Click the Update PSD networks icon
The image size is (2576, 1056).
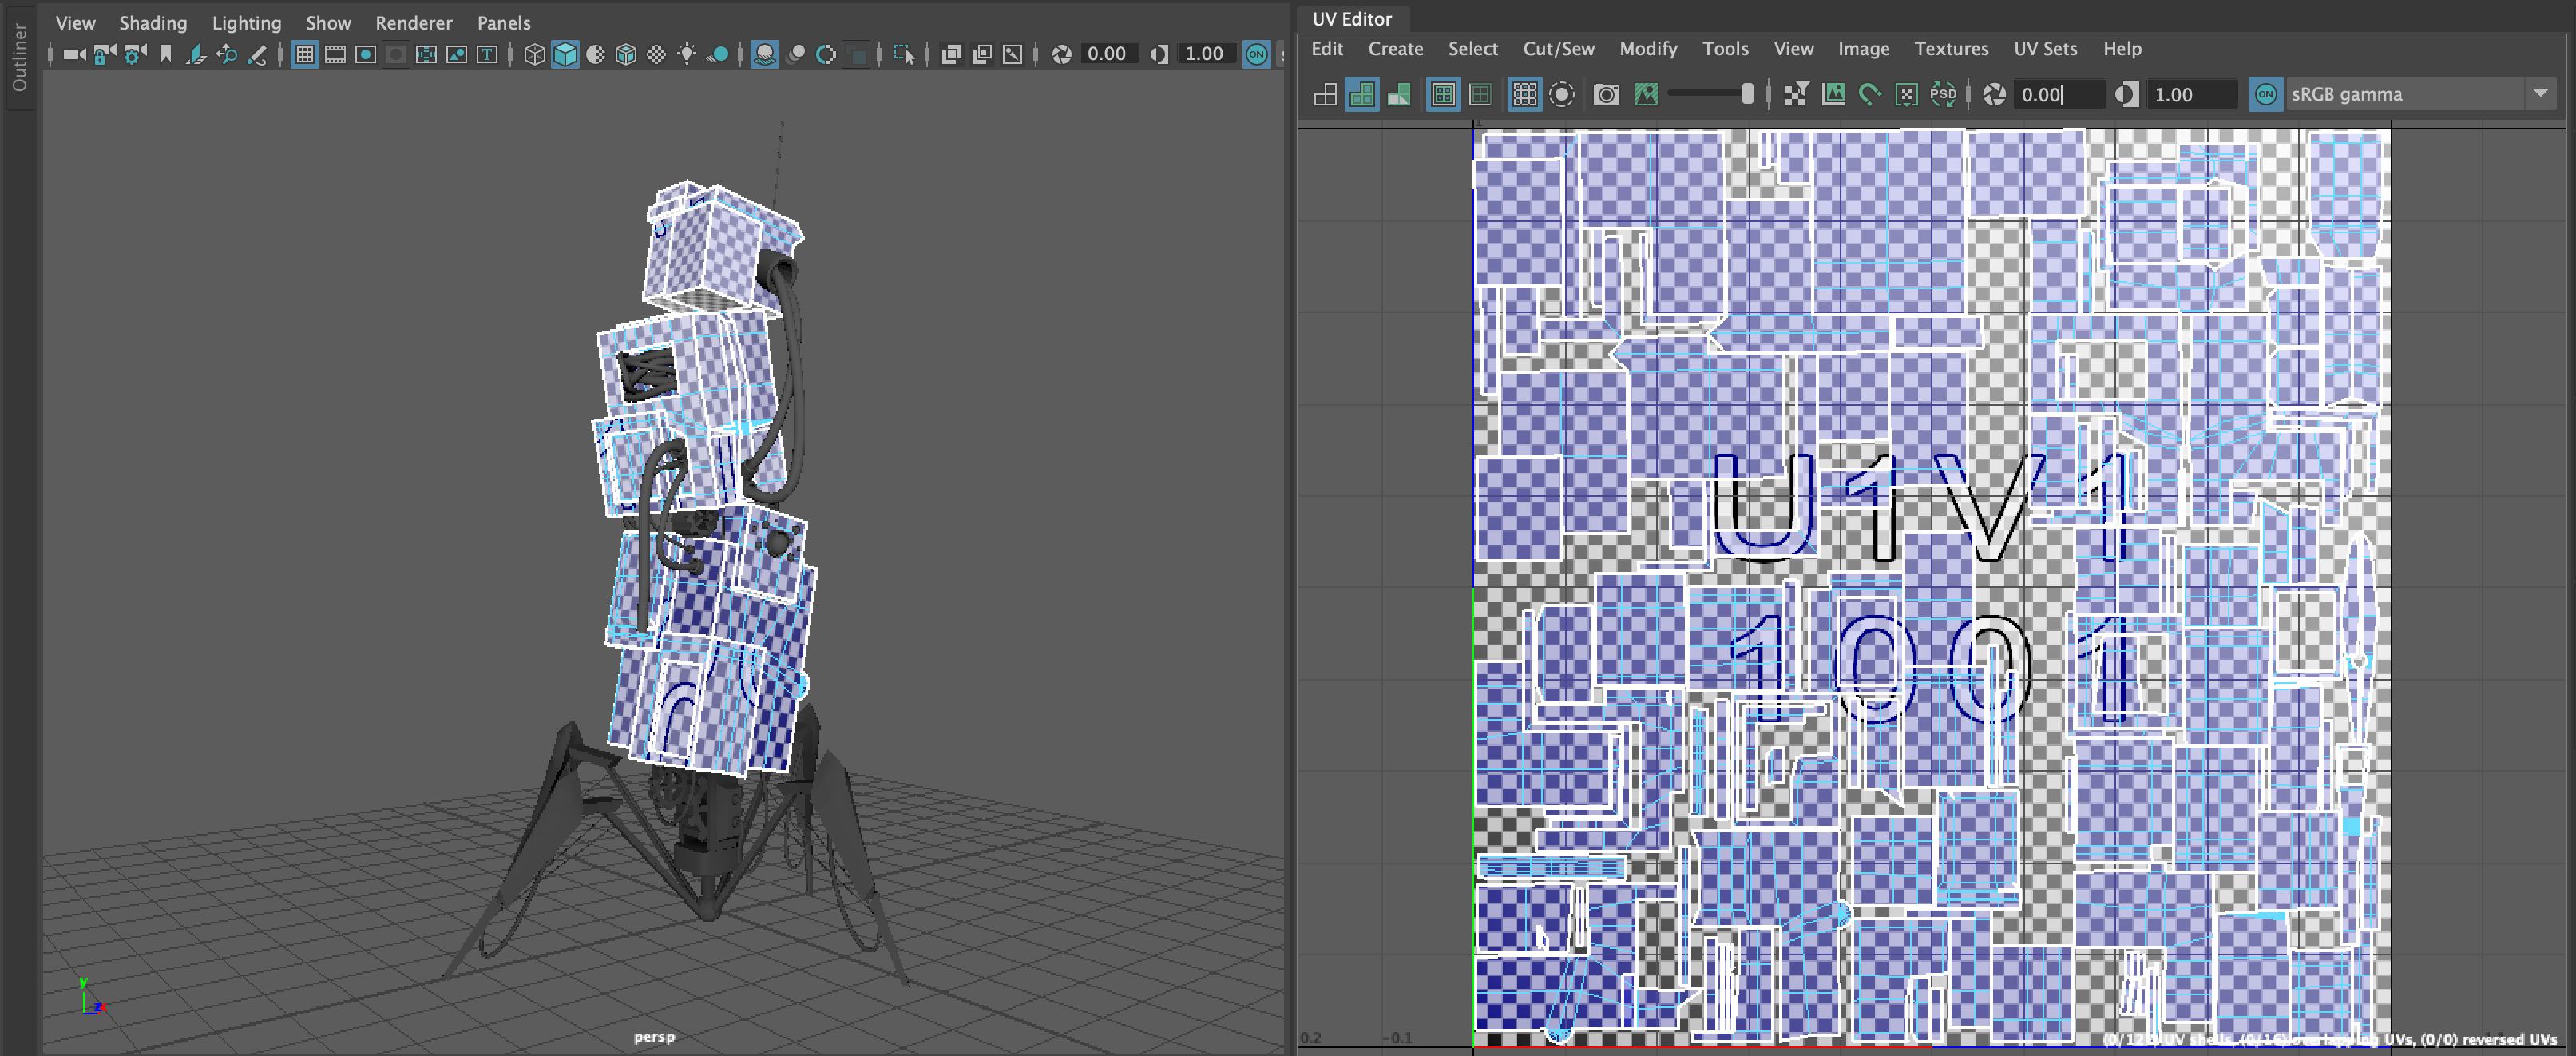pos(1943,95)
